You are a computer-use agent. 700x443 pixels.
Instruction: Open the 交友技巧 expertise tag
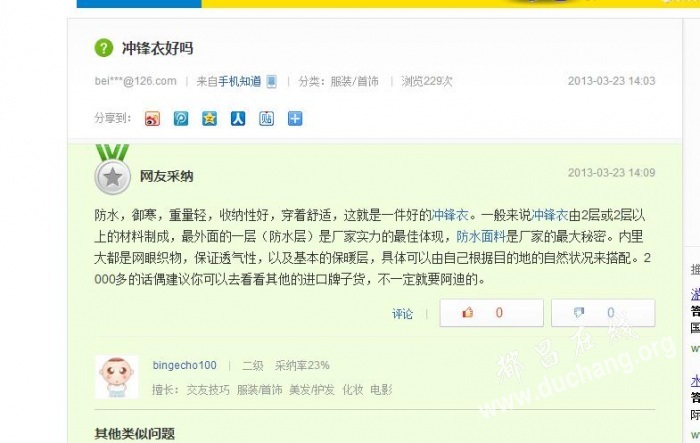[208, 390]
